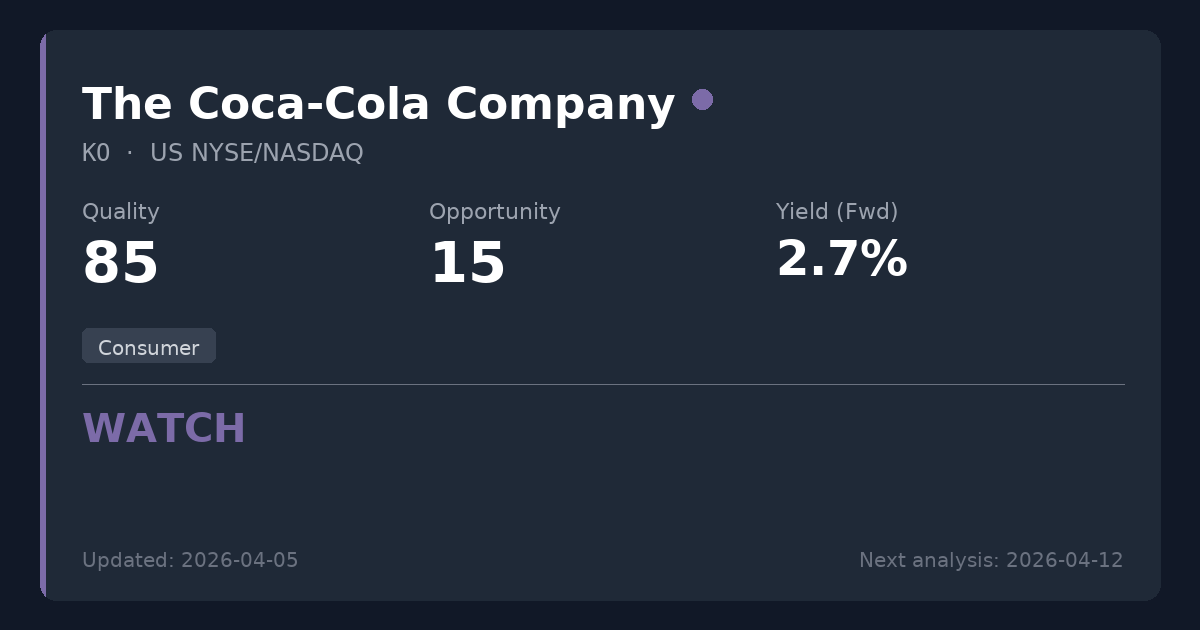Select the 2026-04-12 next analysis date

[x=1064, y=560]
